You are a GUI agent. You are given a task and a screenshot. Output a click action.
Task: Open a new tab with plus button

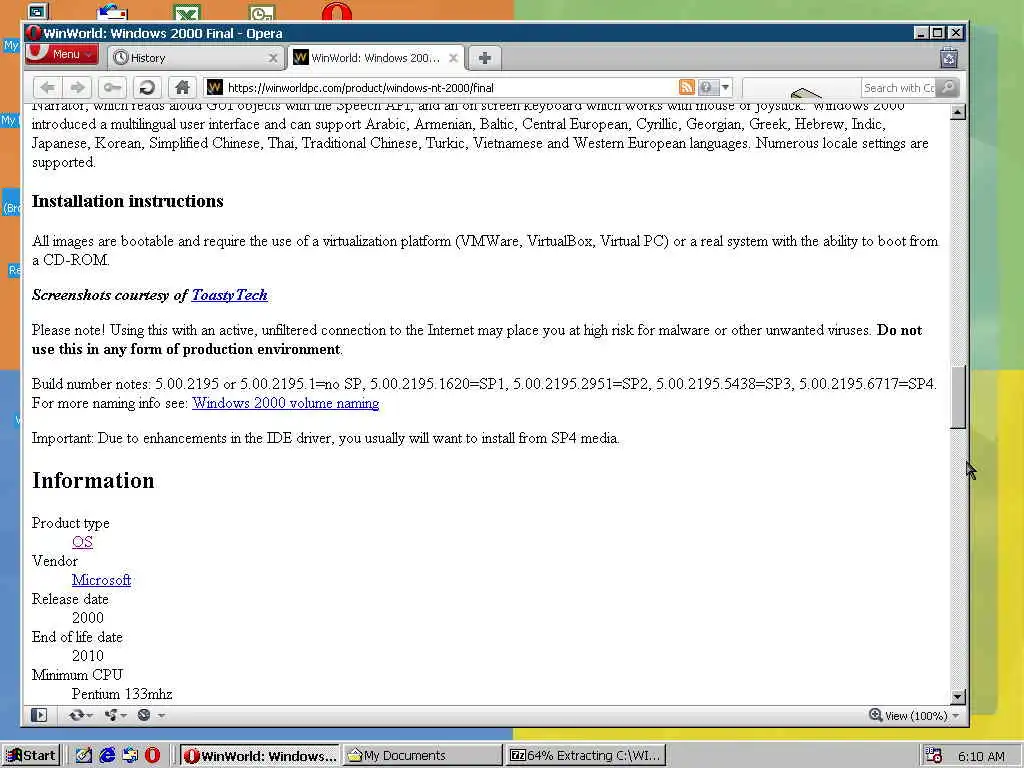485,58
